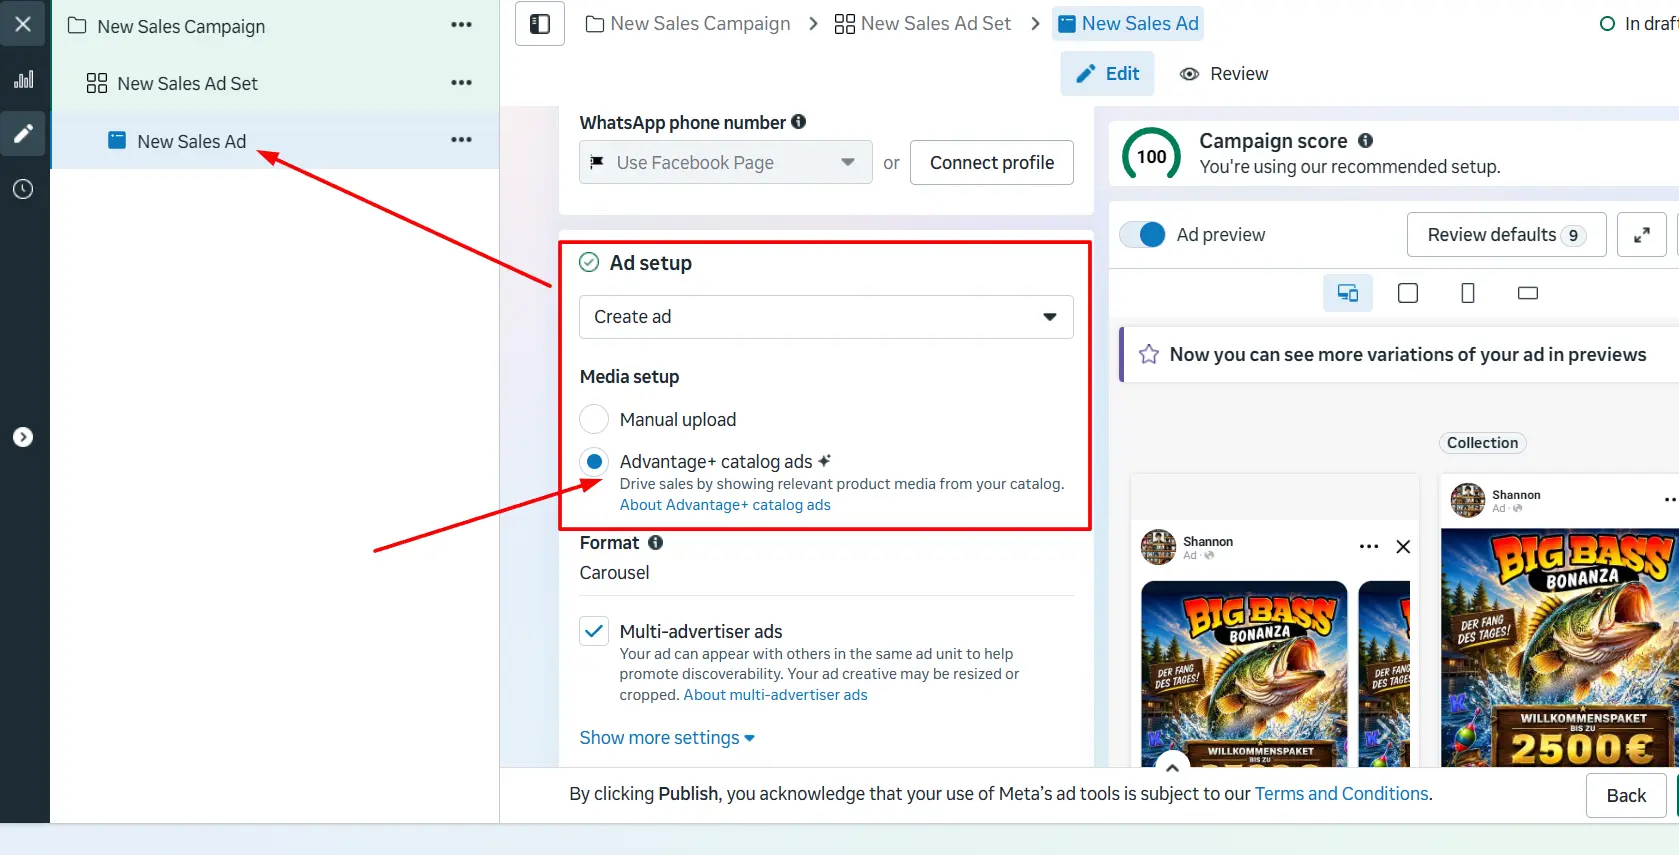The width and height of the screenshot is (1679, 855).
Task: Click the New Sales Ad breadcrumb
Action: coord(1128,24)
